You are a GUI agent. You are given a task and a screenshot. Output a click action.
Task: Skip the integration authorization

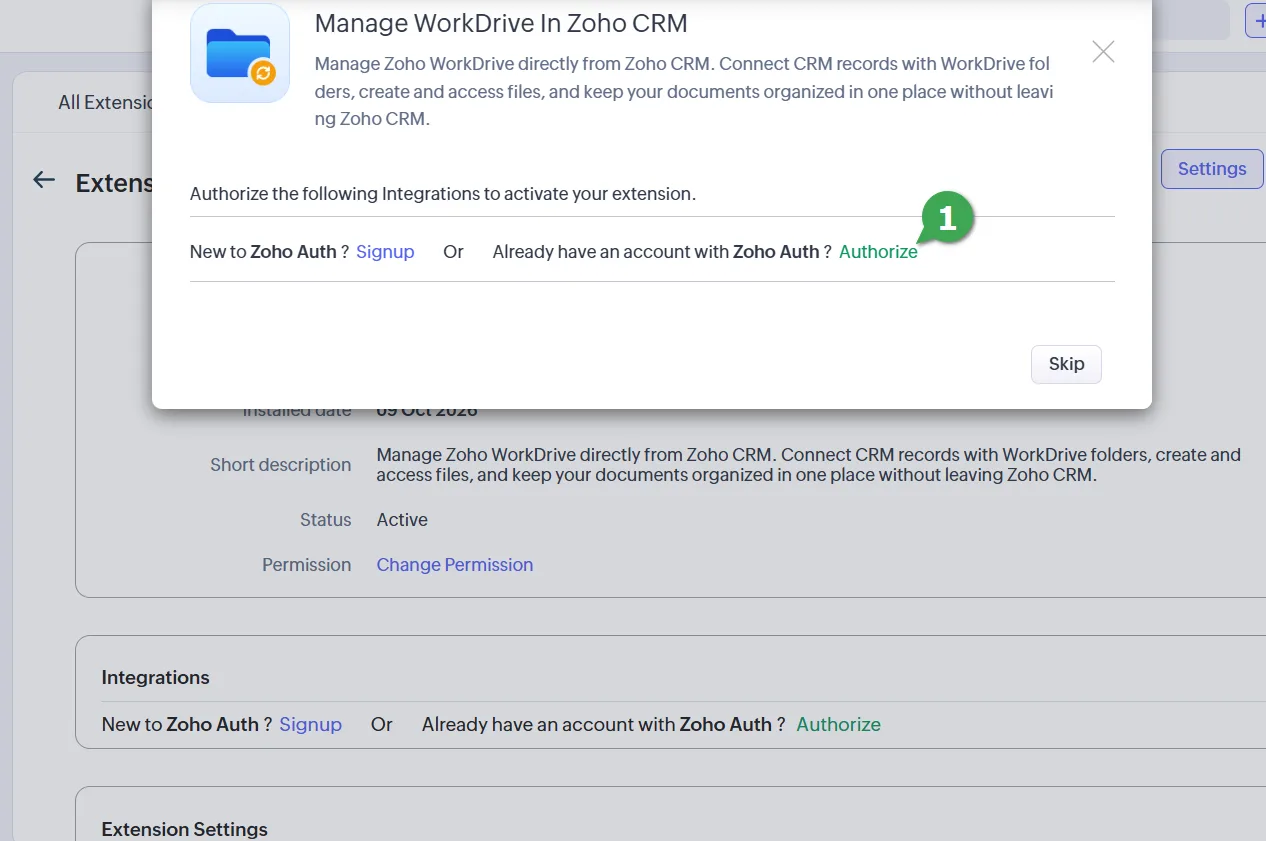1066,364
